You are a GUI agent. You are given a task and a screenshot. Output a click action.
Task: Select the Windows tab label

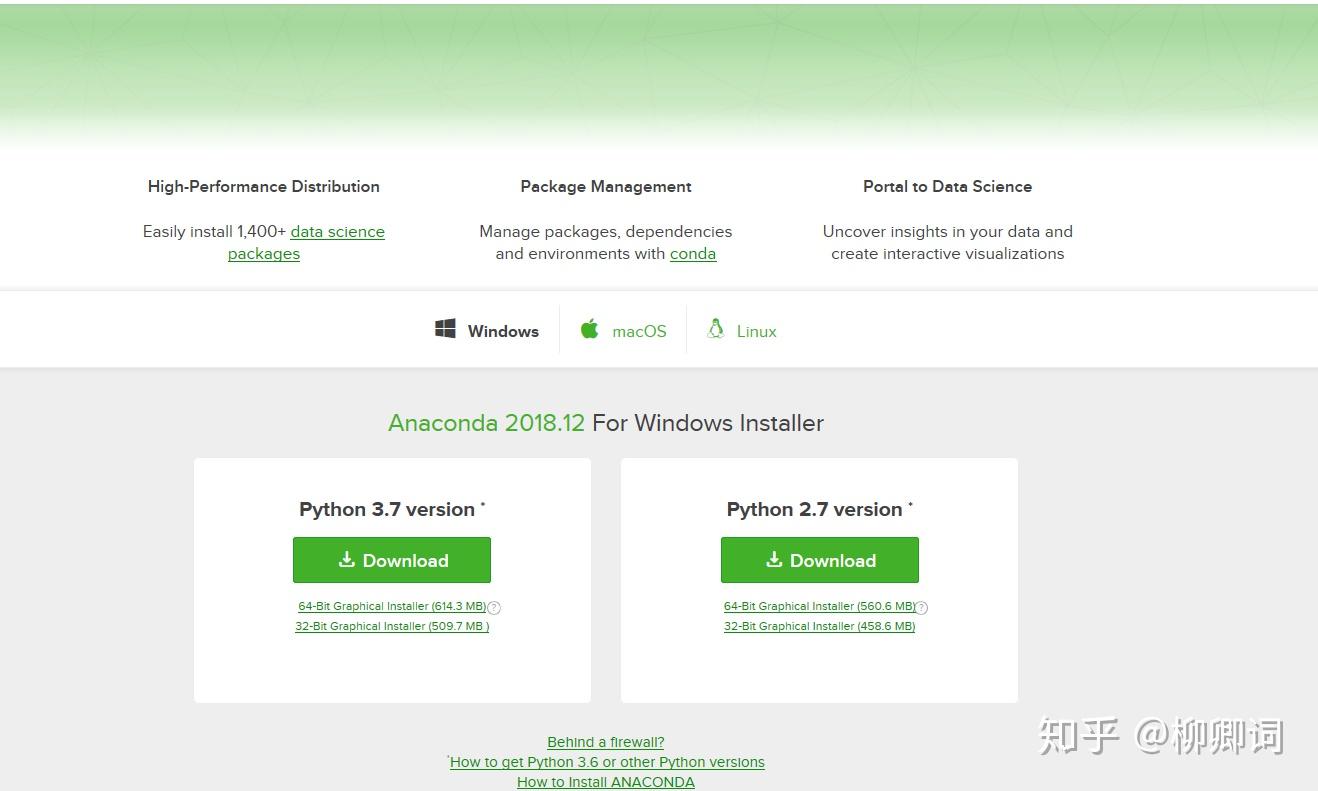click(503, 331)
